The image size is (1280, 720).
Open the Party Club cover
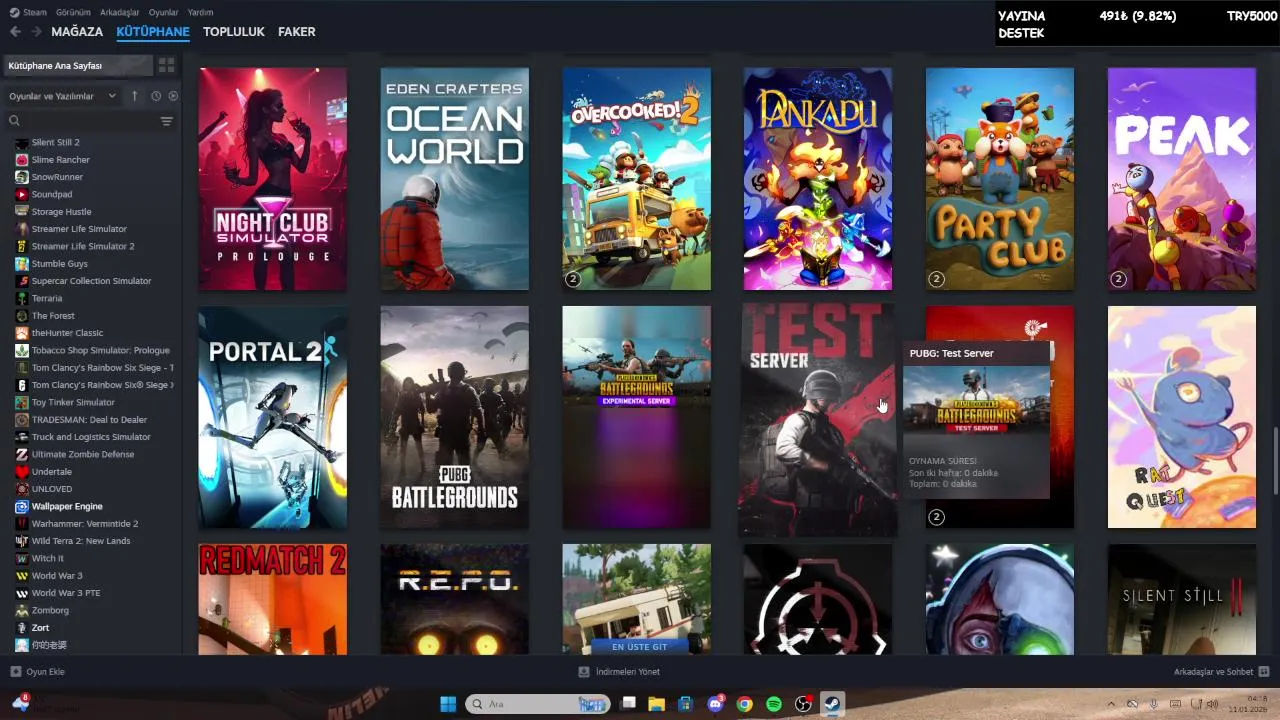coord(1000,179)
